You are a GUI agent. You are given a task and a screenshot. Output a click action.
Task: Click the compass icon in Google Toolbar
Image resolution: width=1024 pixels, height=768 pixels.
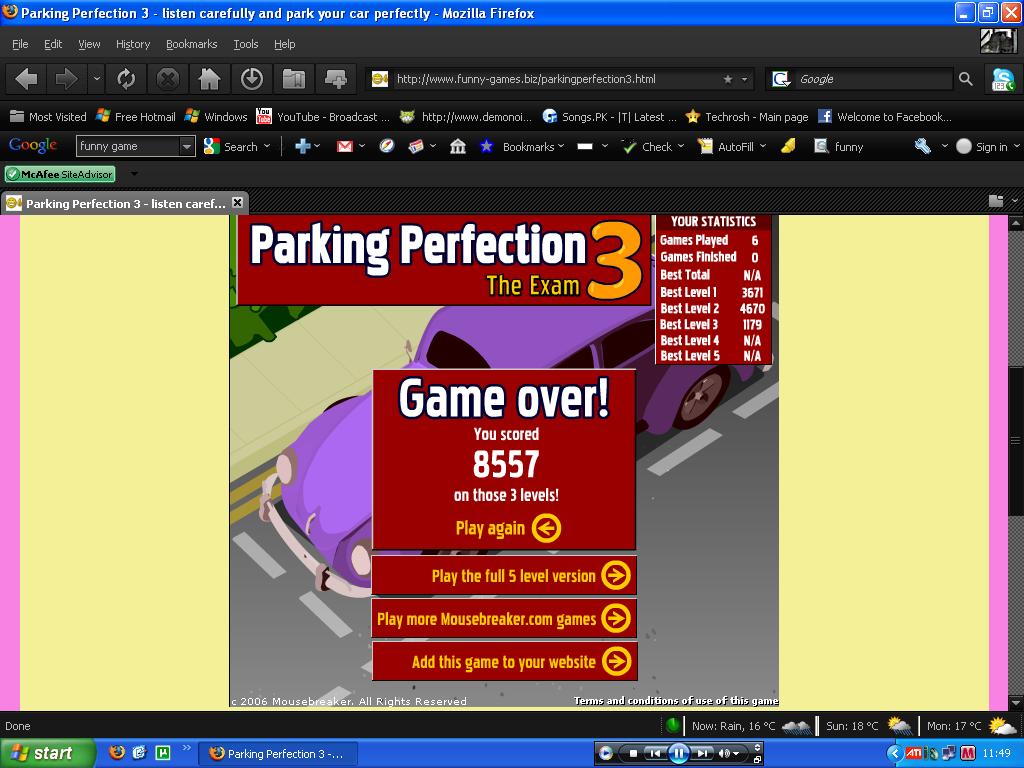click(387, 146)
